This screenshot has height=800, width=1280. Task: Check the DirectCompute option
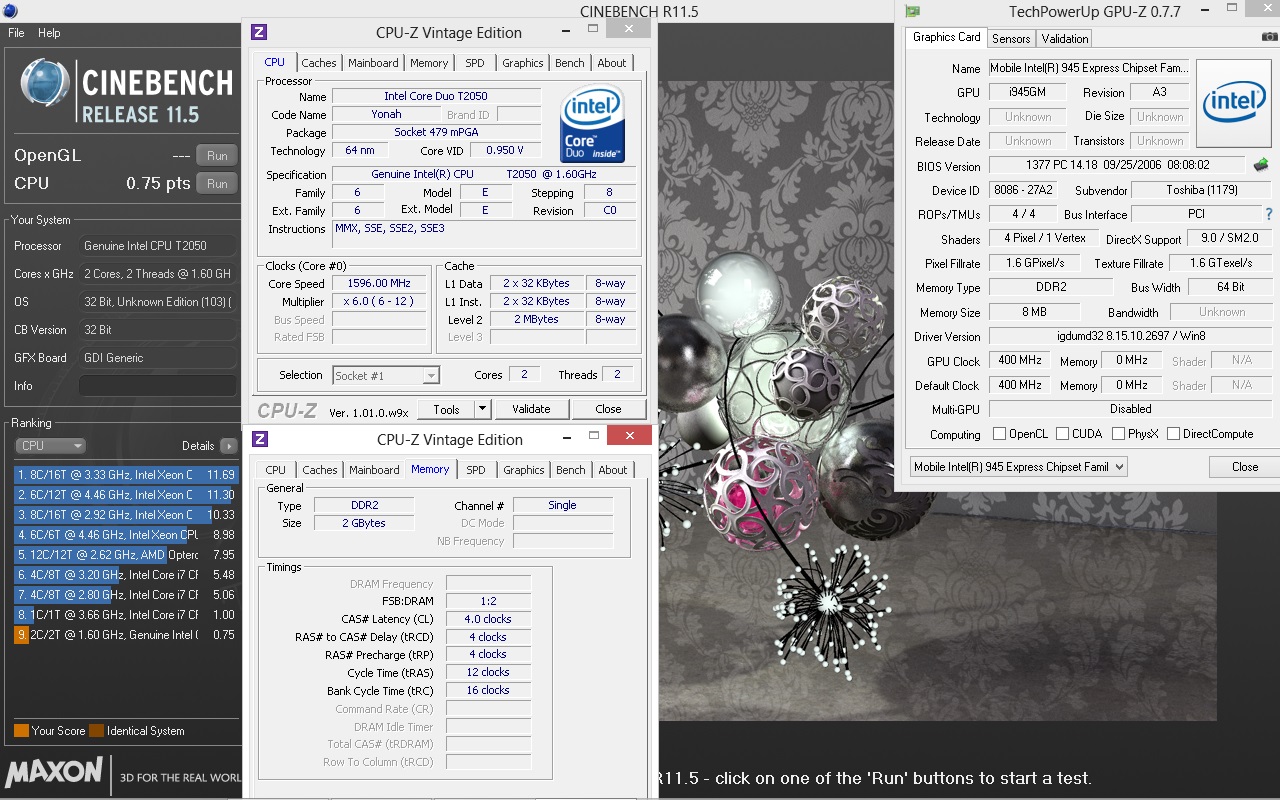point(1173,434)
